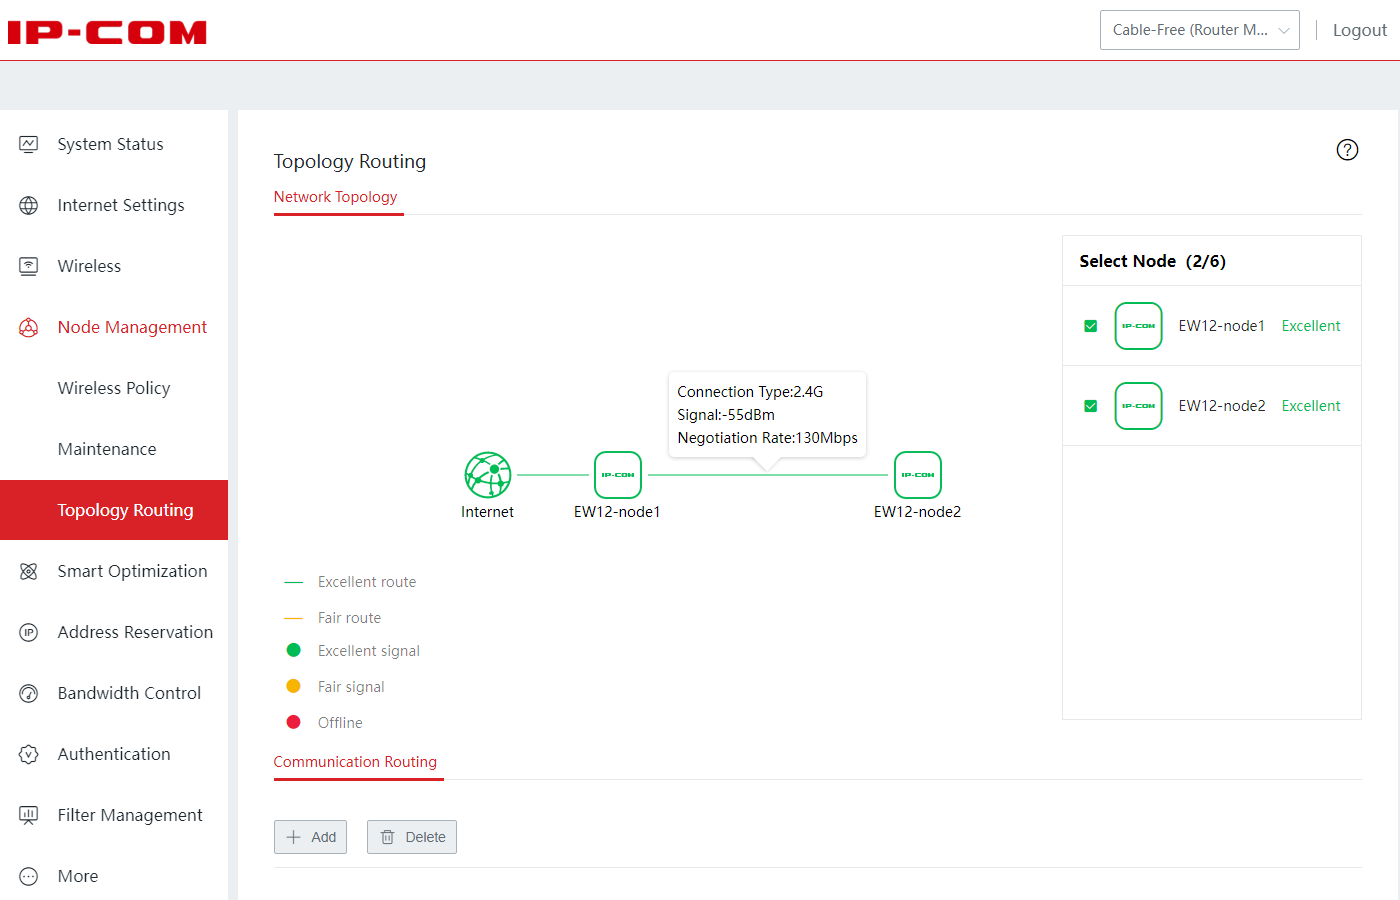Click the Internet Settings globe icon
This screenshot has width=1400, height=900.
pos(29,206)
